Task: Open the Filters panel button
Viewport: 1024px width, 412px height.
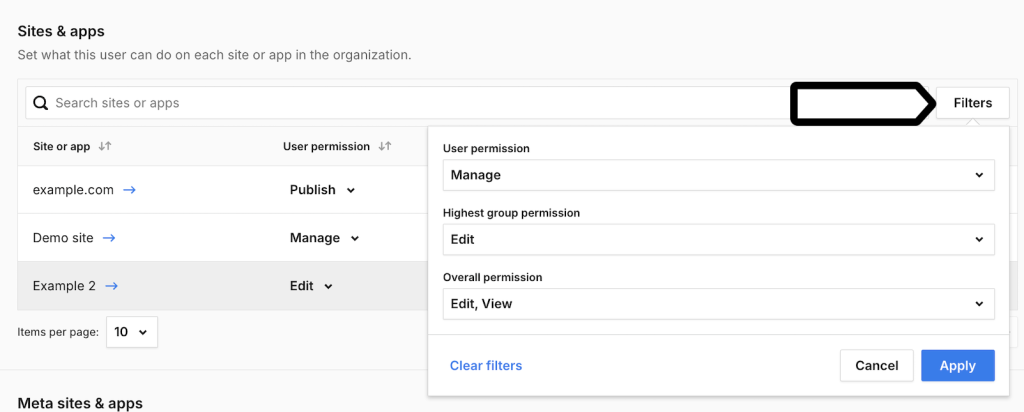Action: coord(972,103)
